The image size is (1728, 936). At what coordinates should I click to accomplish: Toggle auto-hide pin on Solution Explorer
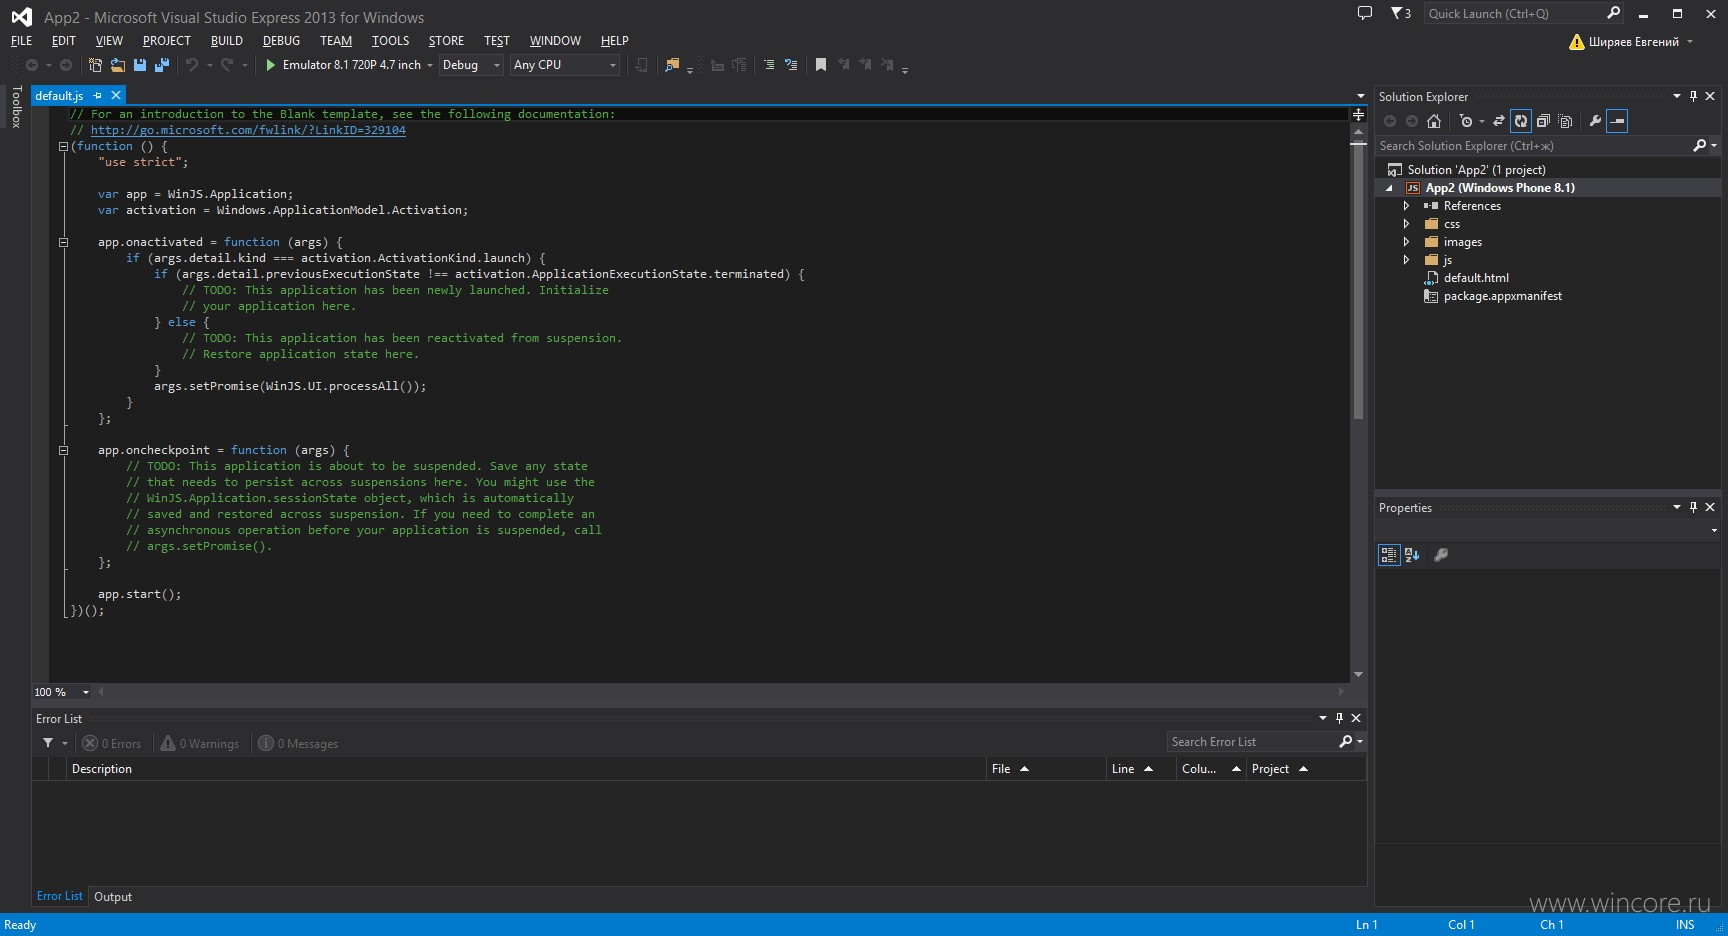1693,96
